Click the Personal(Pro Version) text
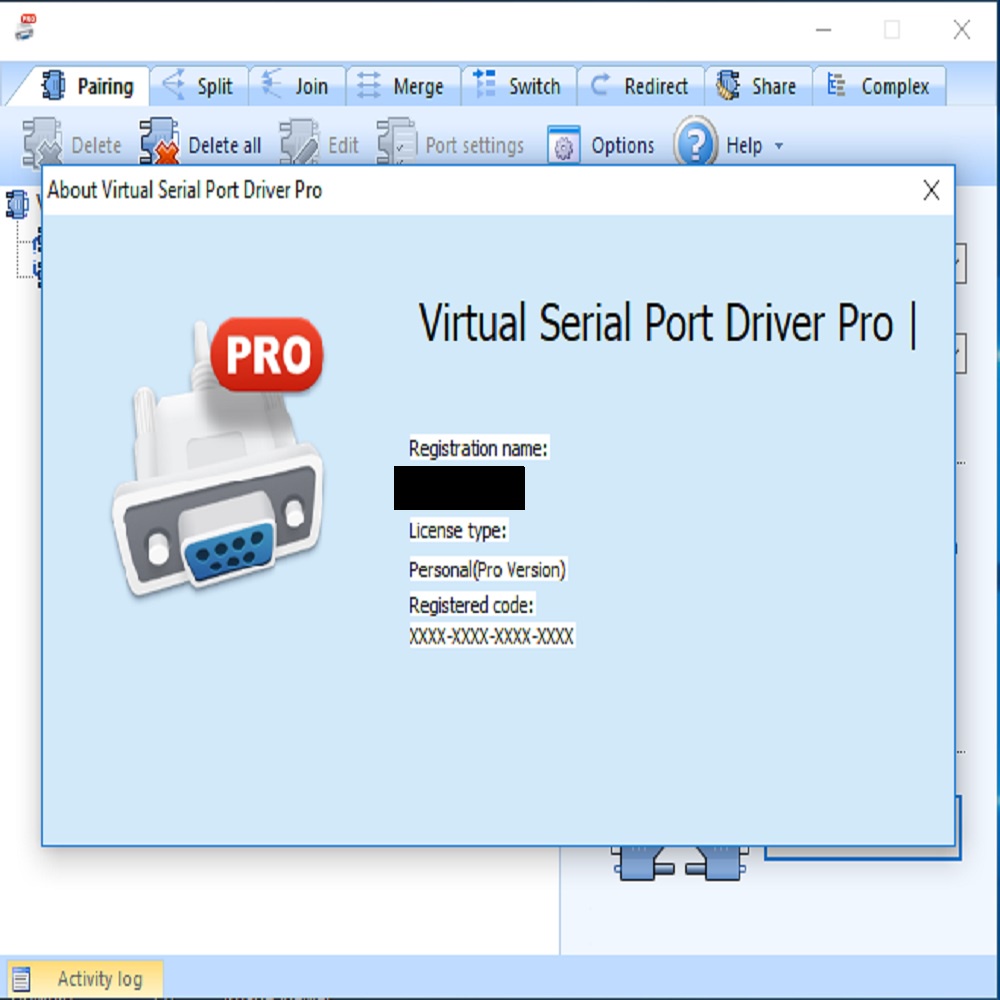Image resolution: width=1000 pixels, height=1000 pixels. pyautogui.click(x=487, y=570)
